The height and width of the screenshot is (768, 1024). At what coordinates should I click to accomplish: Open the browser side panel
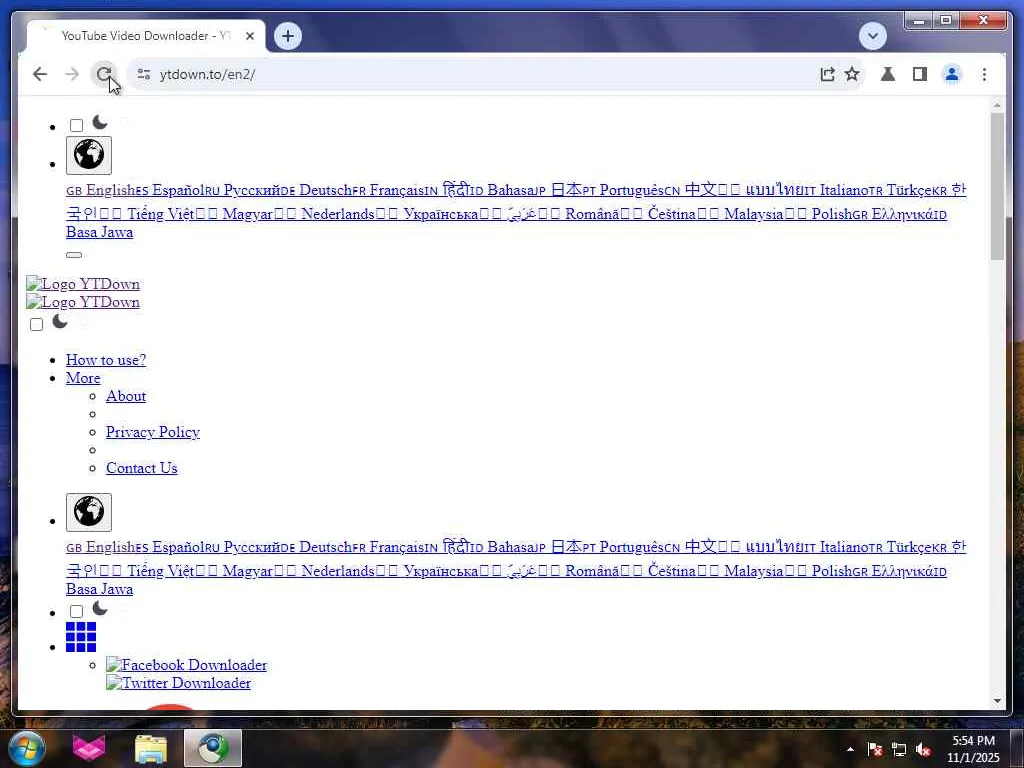(920, 74)
